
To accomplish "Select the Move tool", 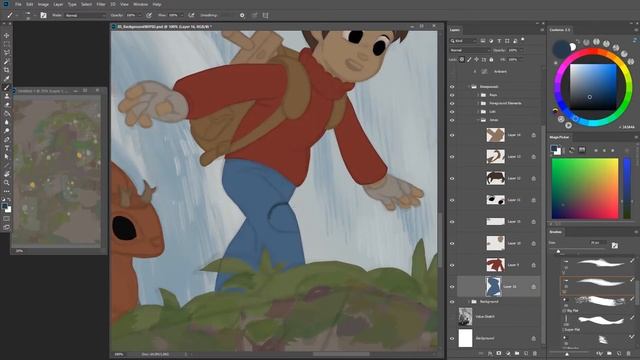I will [7, 36].
